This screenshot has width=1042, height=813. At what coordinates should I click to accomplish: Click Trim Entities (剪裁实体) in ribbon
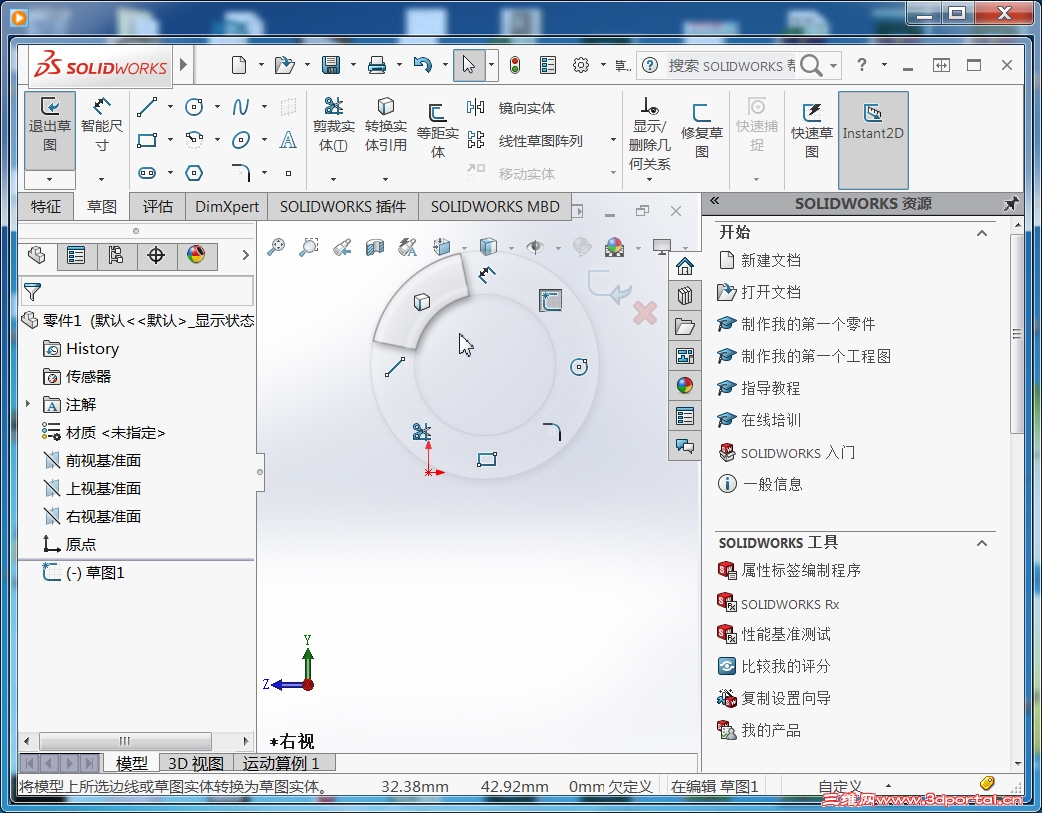[x=334, y=124]
